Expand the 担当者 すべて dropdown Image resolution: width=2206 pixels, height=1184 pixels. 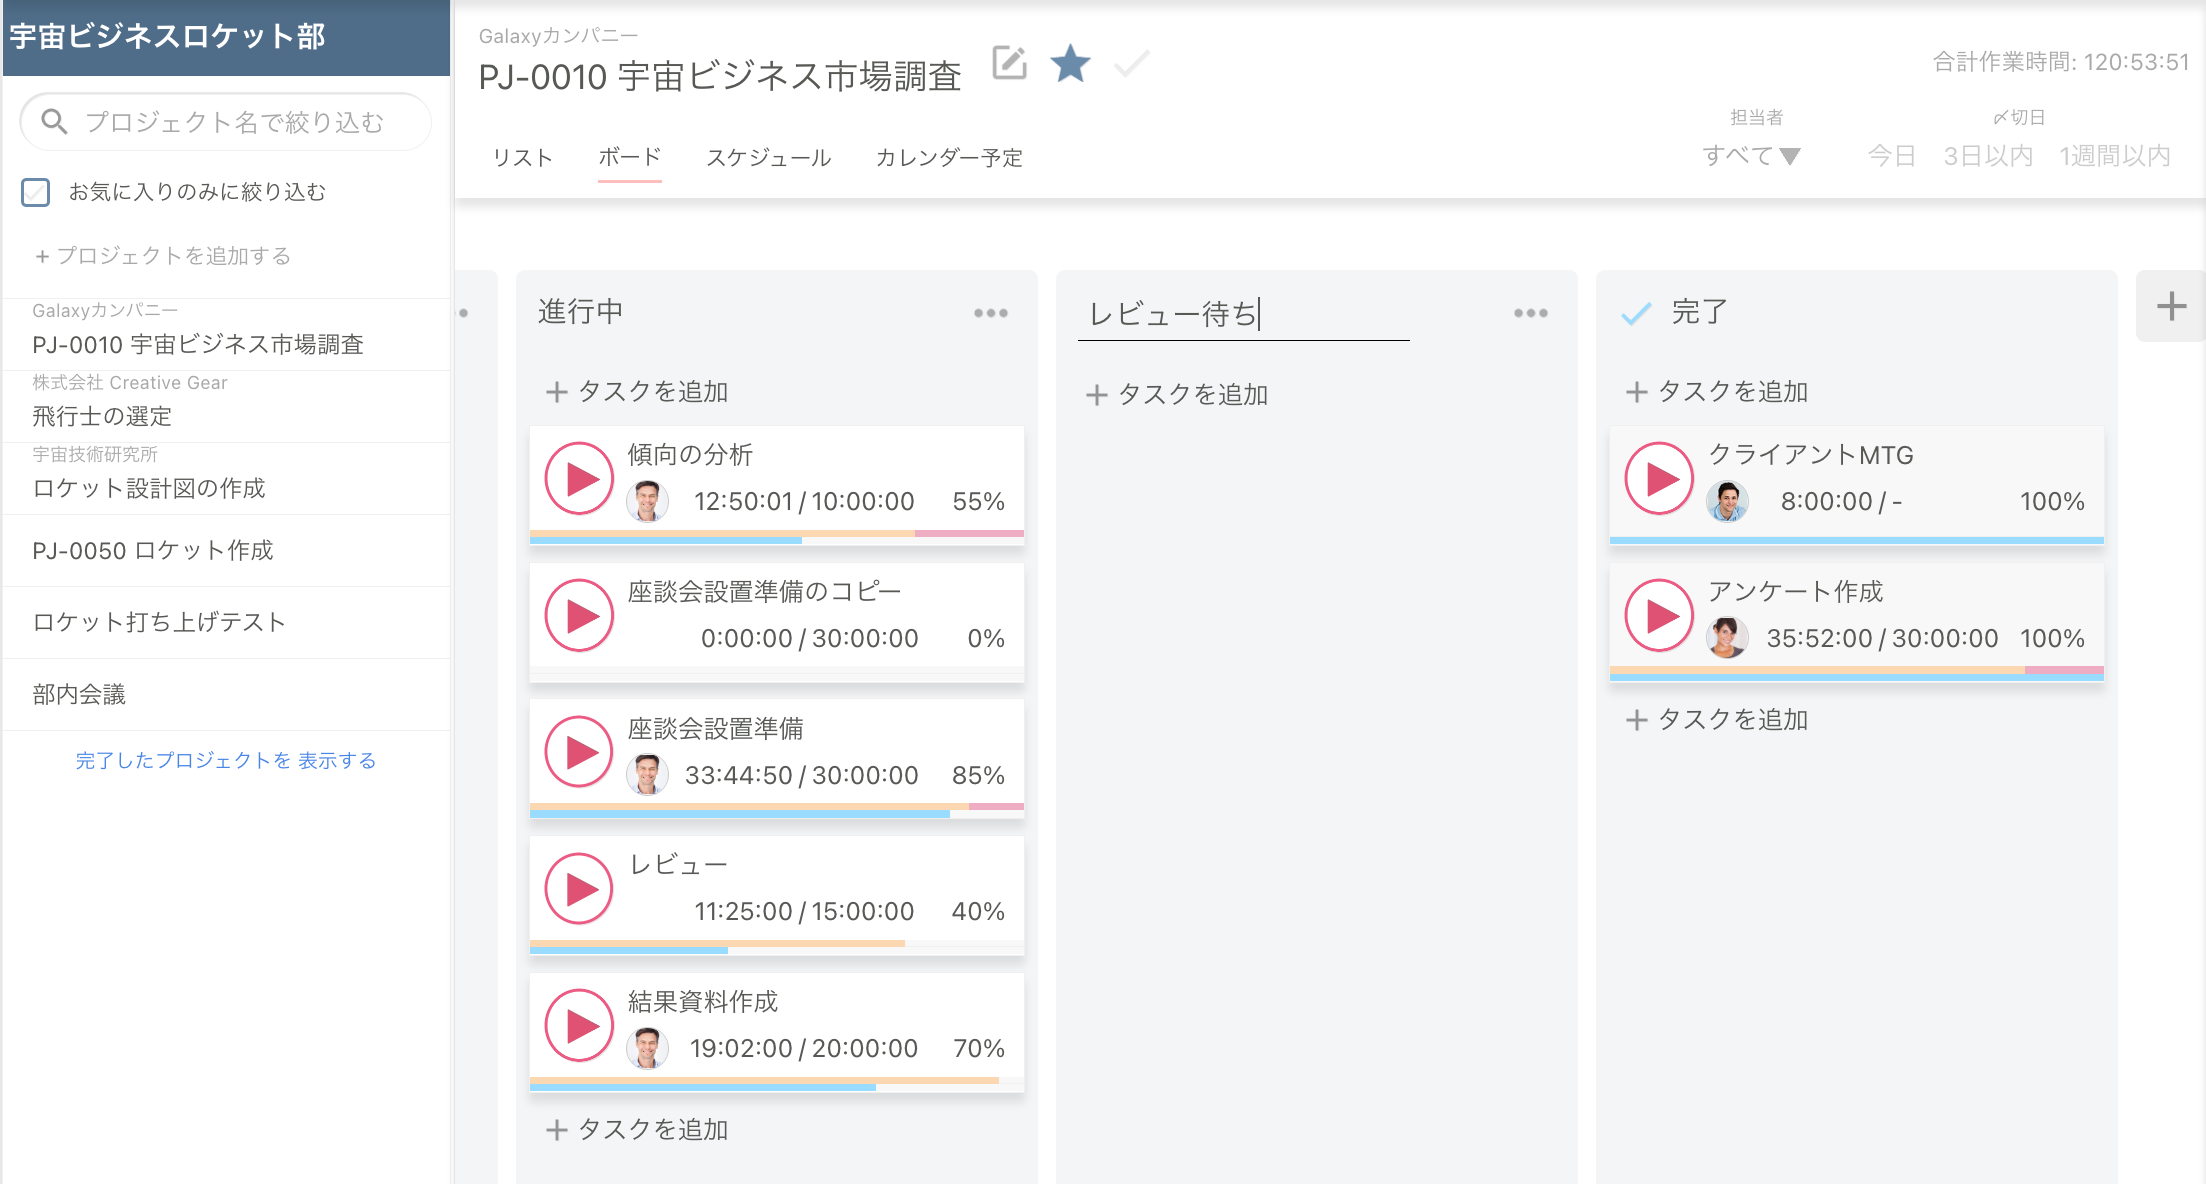point(1751,156)
